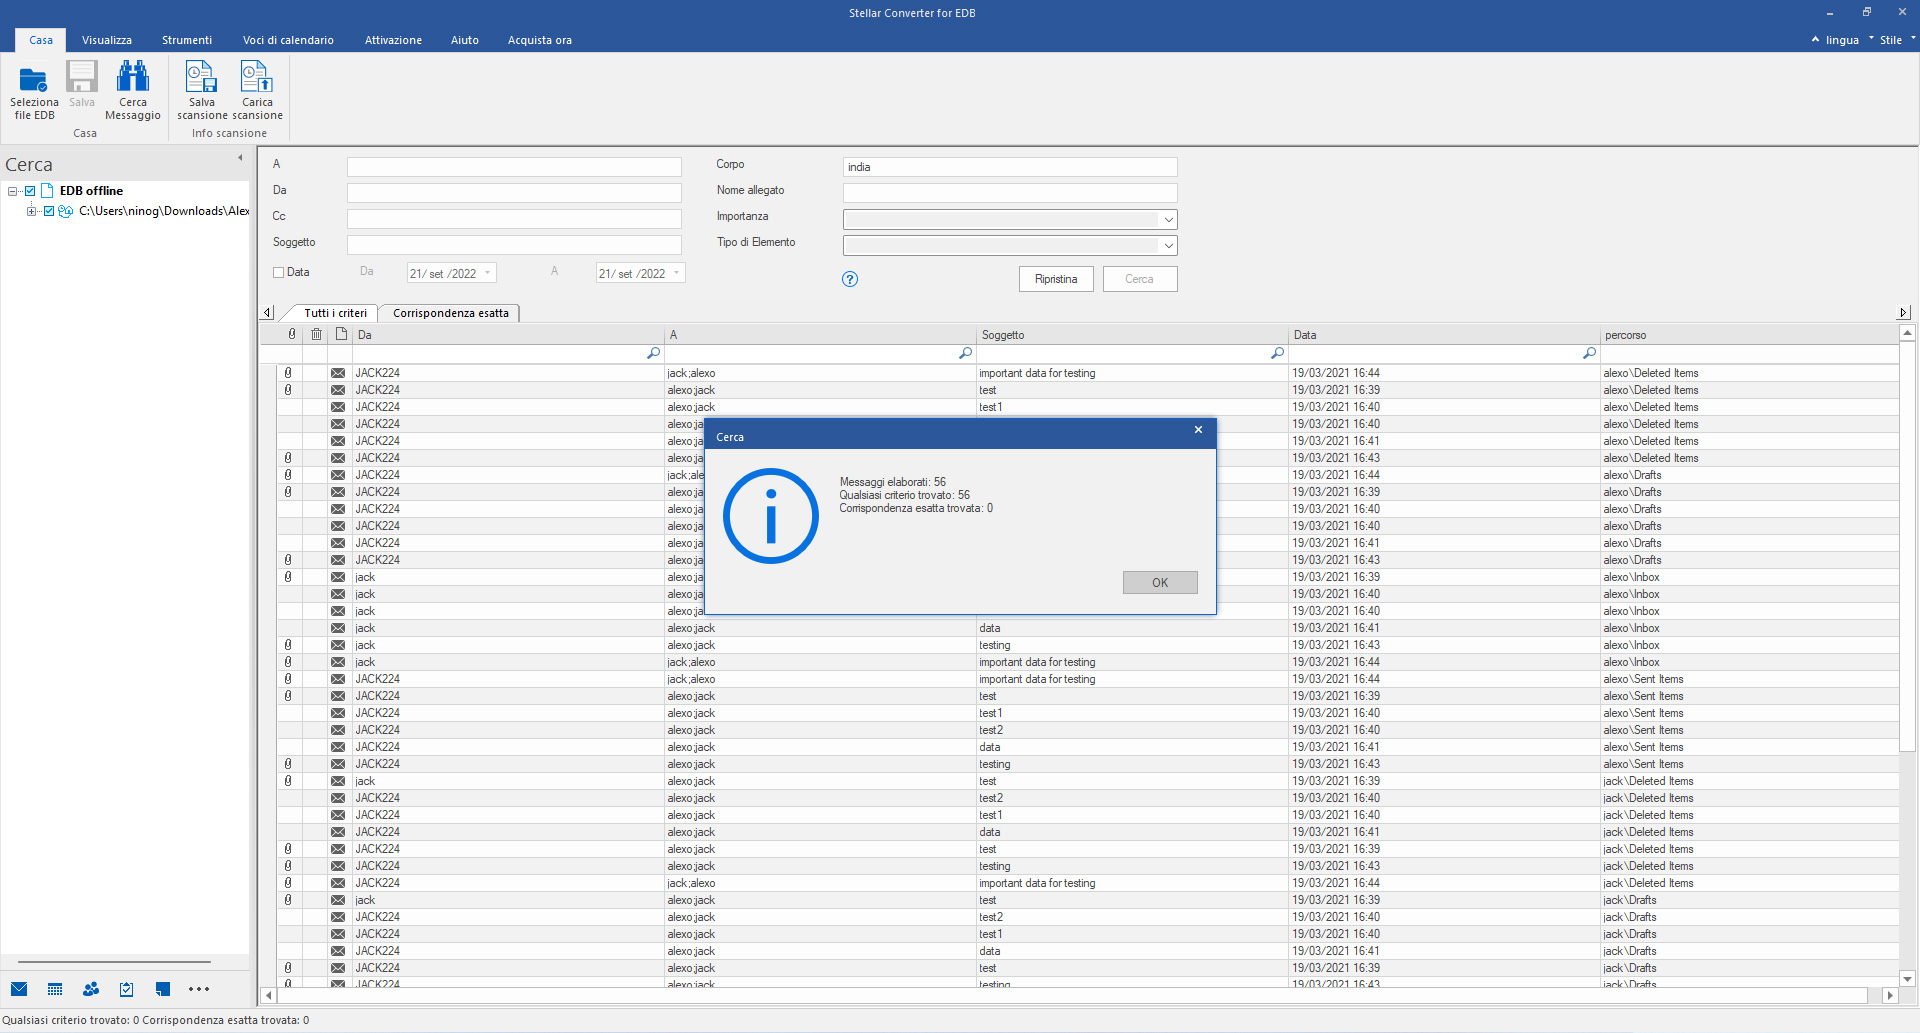Click Ripristina button

(1056, 279)
